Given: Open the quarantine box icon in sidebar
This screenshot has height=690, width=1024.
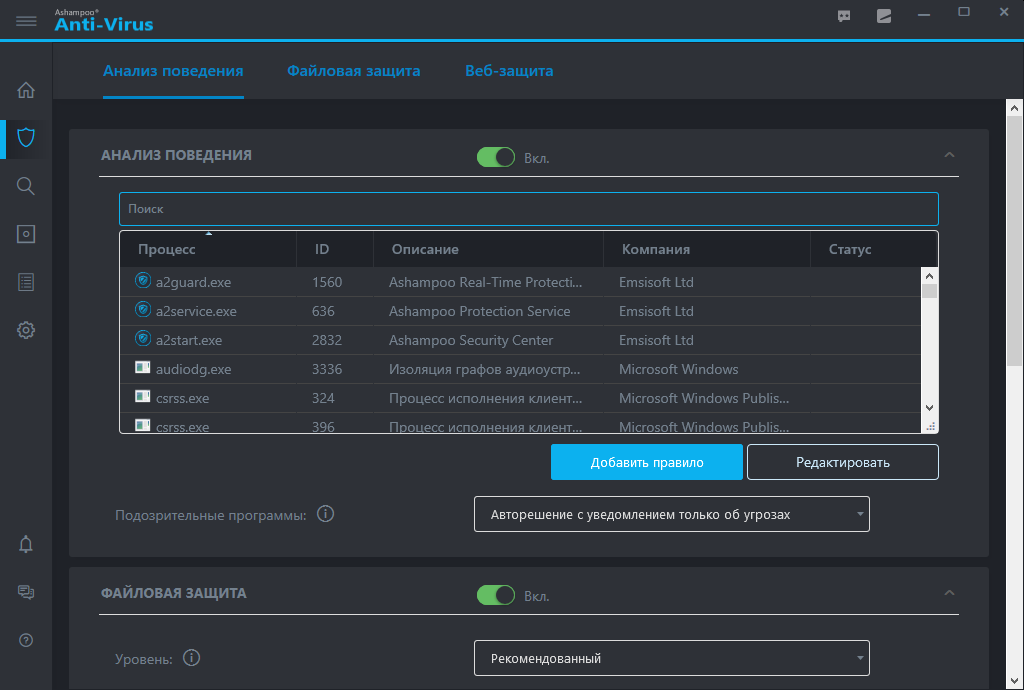Looking at the screenshot, I should (26, 234).
